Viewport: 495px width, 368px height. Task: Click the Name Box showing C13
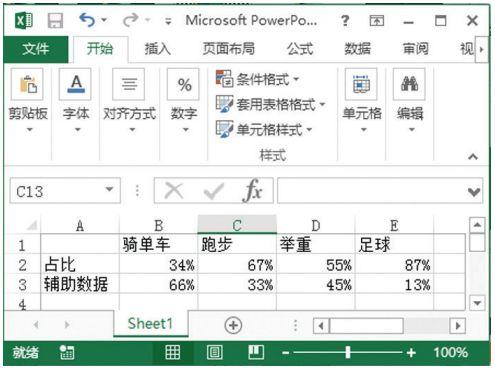56,191
